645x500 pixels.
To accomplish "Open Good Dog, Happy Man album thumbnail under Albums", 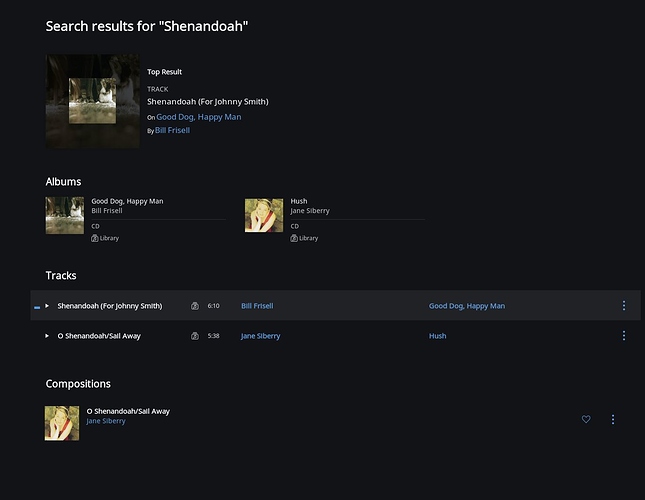I will (x=65, y=215).
